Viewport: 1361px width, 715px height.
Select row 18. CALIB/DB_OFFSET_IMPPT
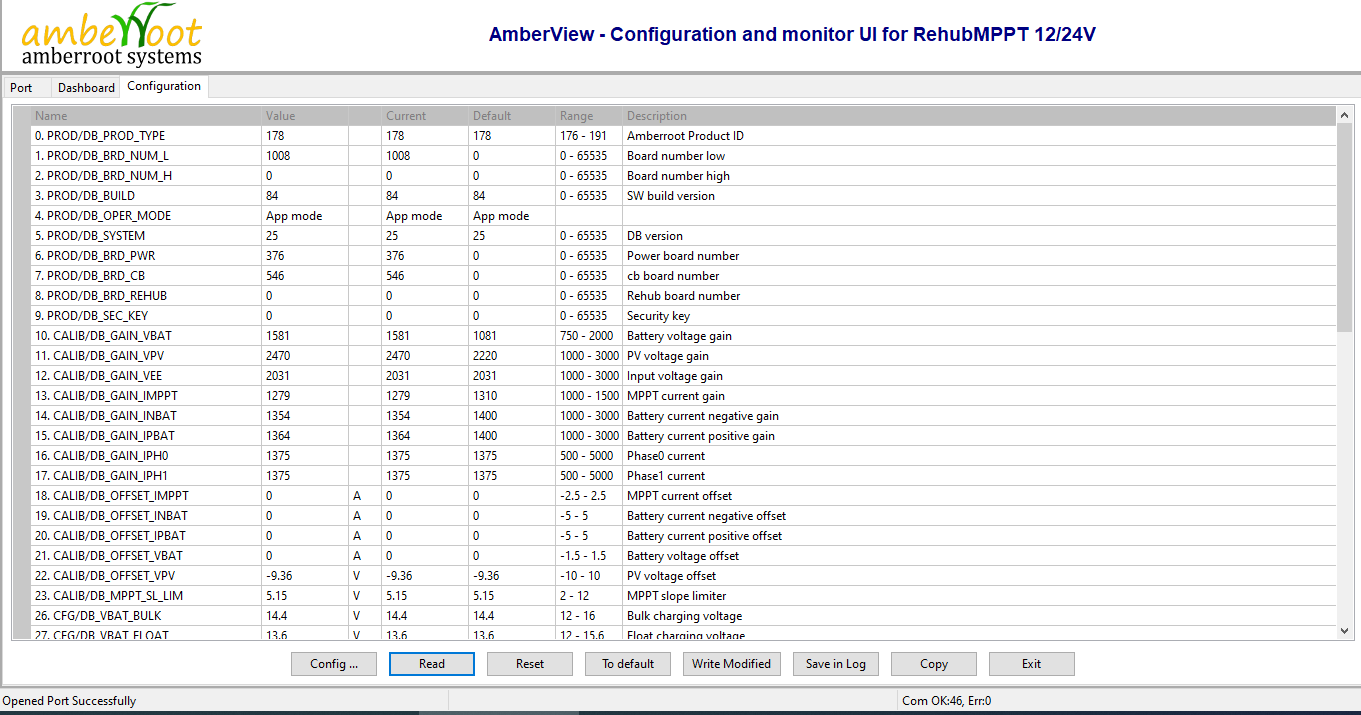(x=684, y=496)
